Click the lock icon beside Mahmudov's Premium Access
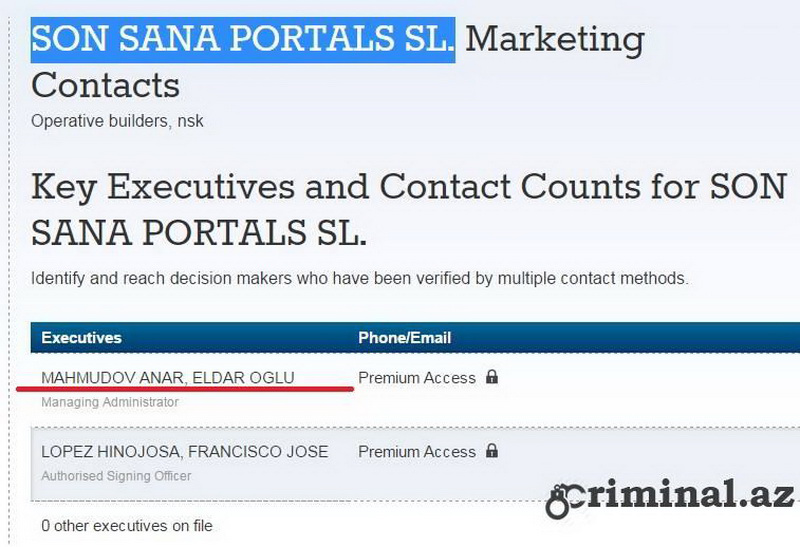The width and height of the screenshot is (800, 547). (x=492, y=377)
